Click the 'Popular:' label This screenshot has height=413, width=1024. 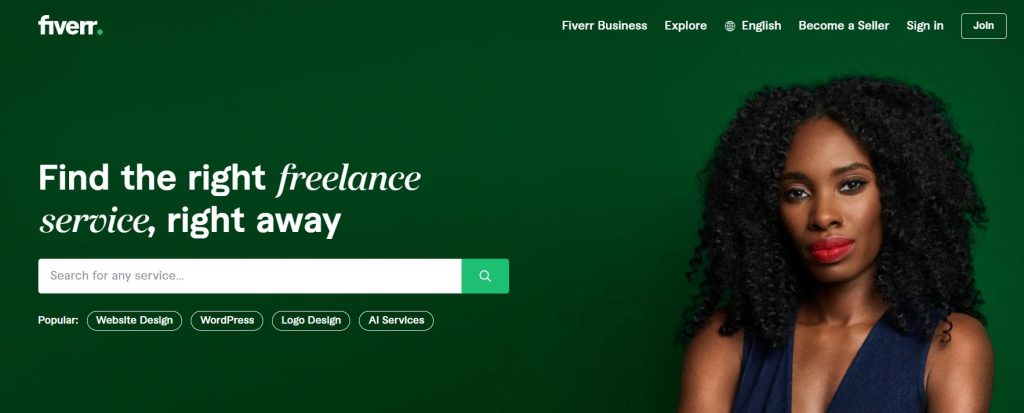58,321
